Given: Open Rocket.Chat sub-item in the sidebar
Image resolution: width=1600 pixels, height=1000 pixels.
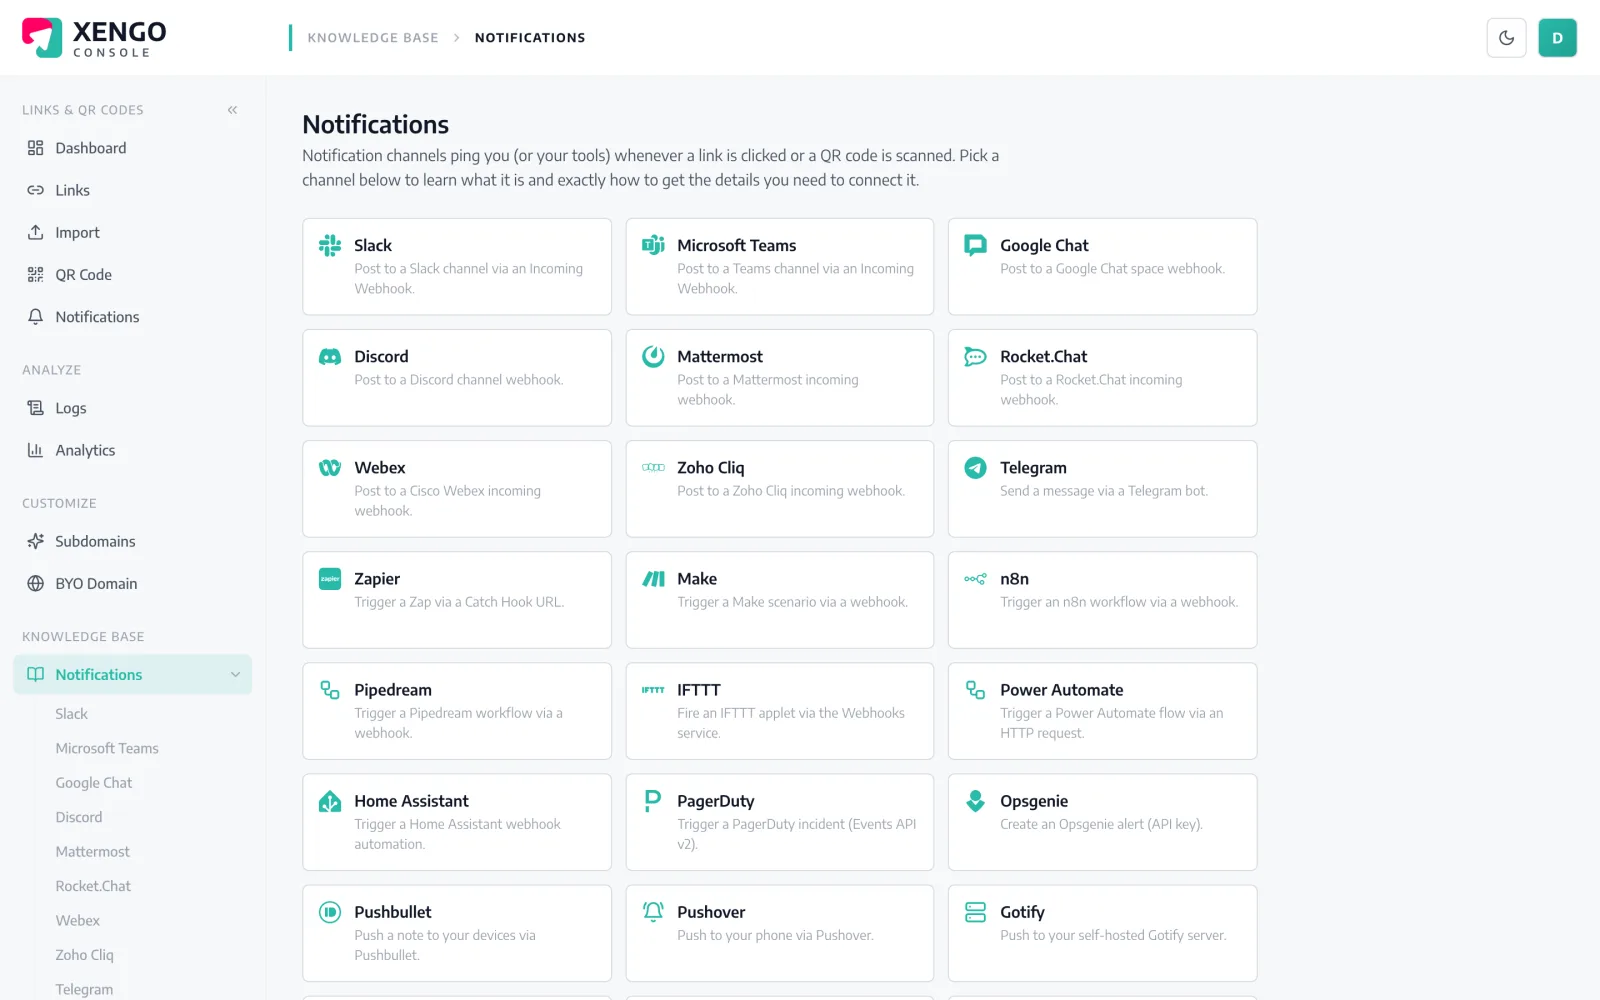Looking at the screenshot, I should pos(93,886).
